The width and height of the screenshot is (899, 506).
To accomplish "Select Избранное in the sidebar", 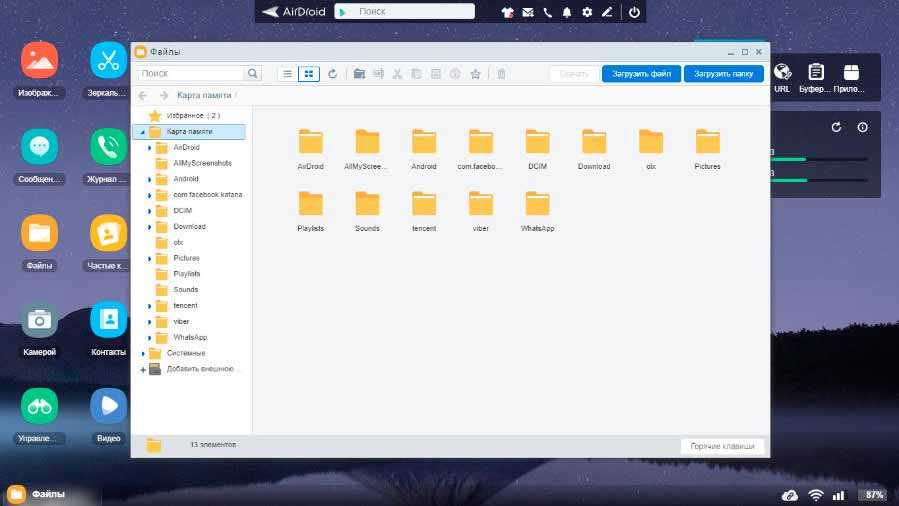I will [x=185, y=116].
